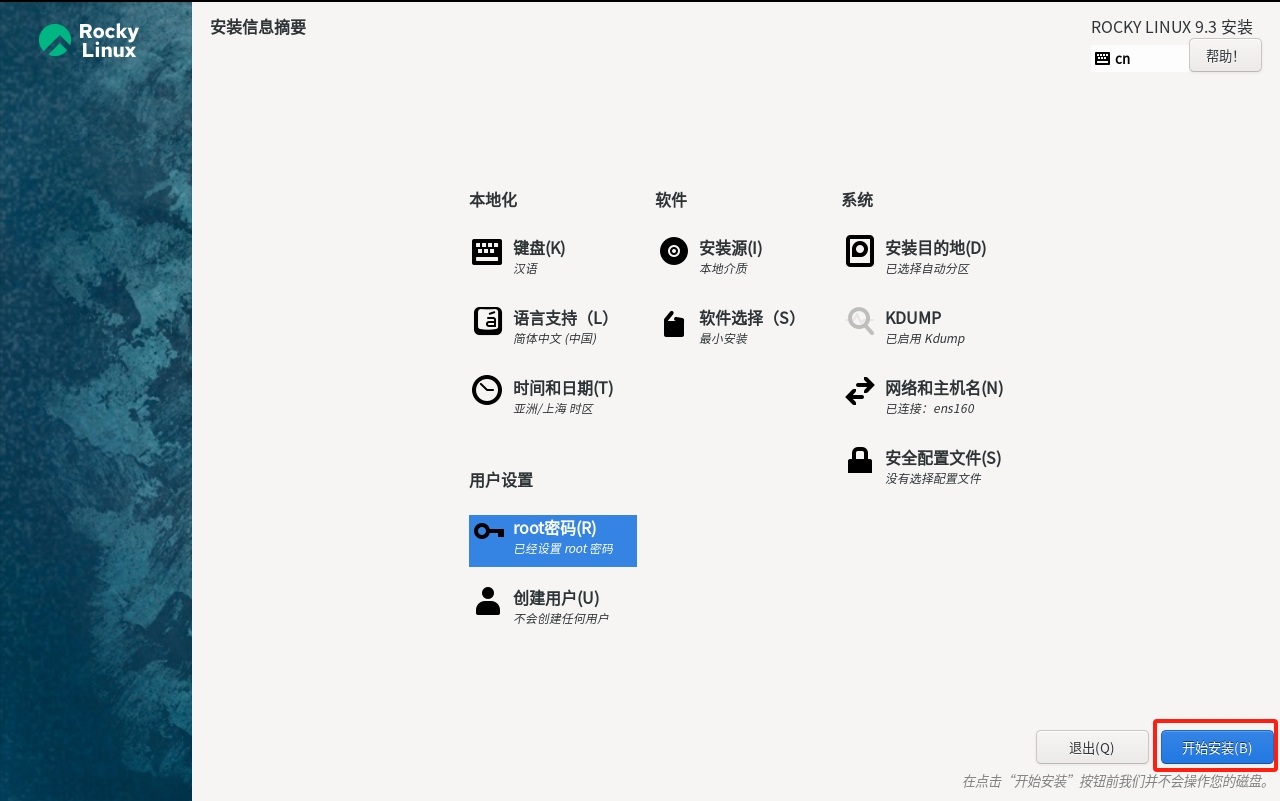Open 网络和主机名(N) network settings

tap(924, 396)
